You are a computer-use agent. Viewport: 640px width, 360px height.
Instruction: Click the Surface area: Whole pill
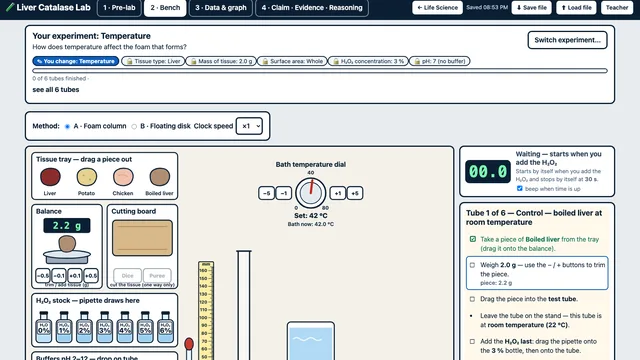[292, 61]
